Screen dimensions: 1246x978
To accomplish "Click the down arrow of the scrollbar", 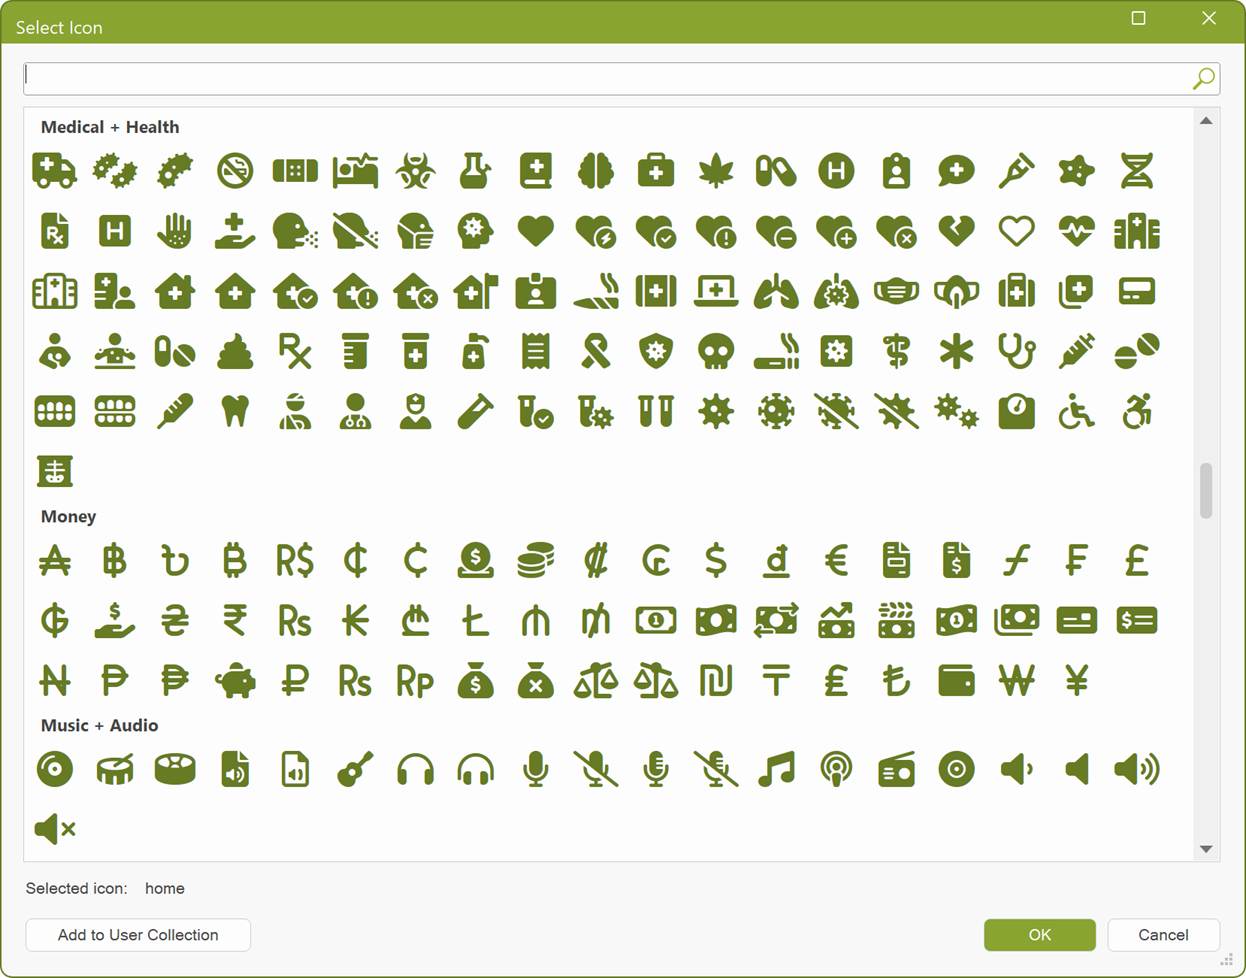I will [x=1206, y=849].
